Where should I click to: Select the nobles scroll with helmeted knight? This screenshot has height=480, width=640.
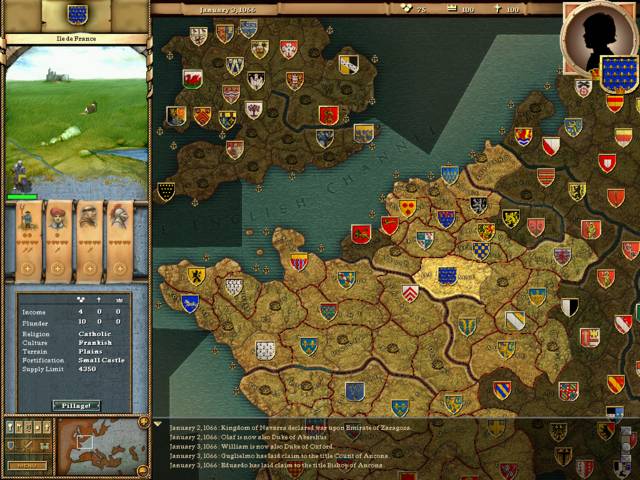pyautogui.click(x=119, y=242)
